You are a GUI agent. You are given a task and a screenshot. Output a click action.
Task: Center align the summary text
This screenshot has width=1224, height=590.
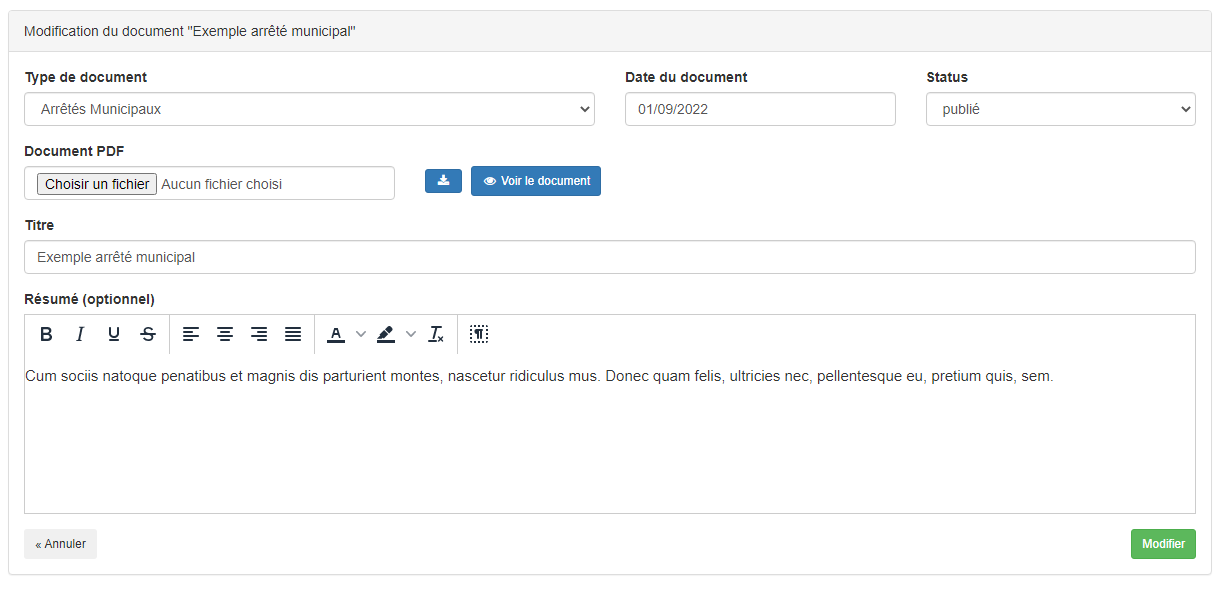[x=225, y=334]
